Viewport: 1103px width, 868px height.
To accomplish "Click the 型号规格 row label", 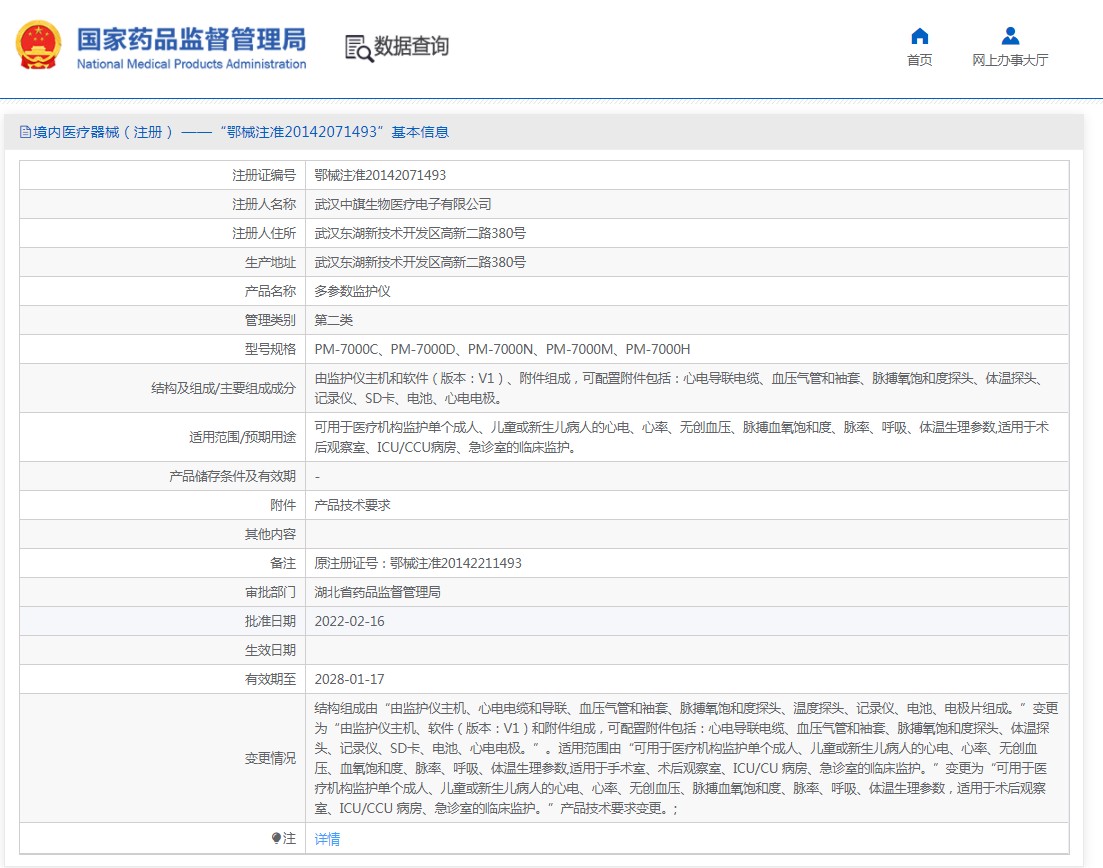I will [270, 349].
